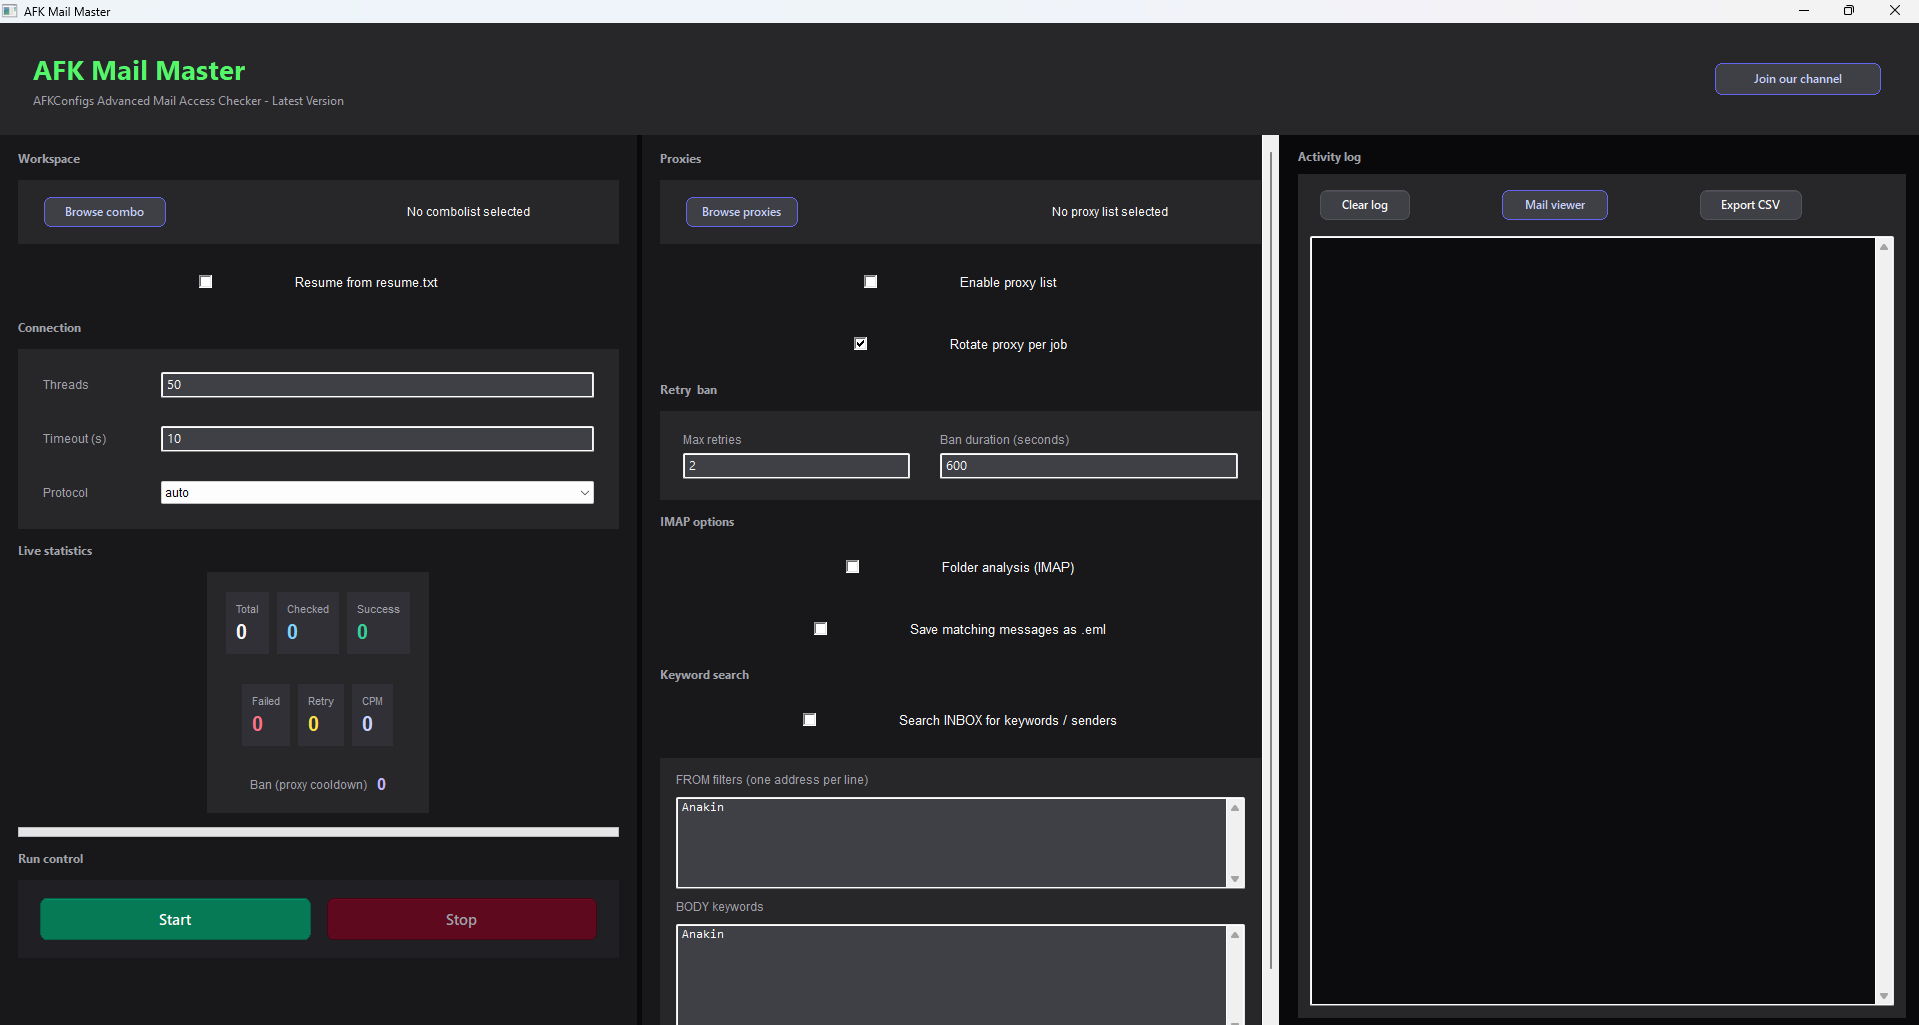The width and height of the screenshot is (1919, 1025).
Task: Export results with Export CSV
Action: [x=1751, y=205]
